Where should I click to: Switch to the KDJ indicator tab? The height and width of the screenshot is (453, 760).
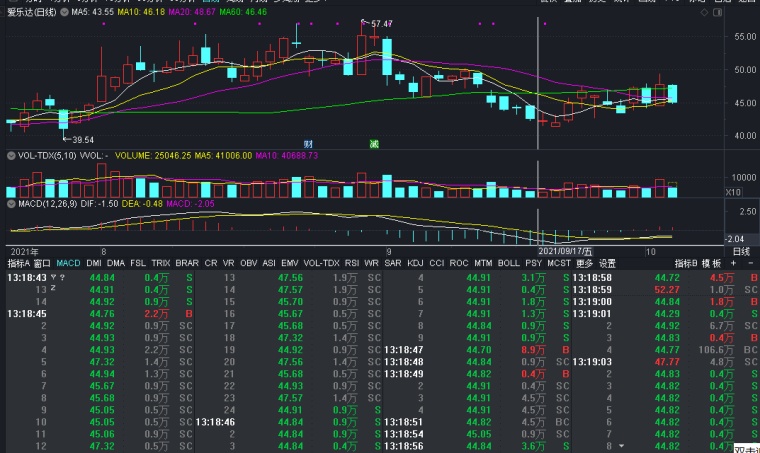(x=415, y=263)
